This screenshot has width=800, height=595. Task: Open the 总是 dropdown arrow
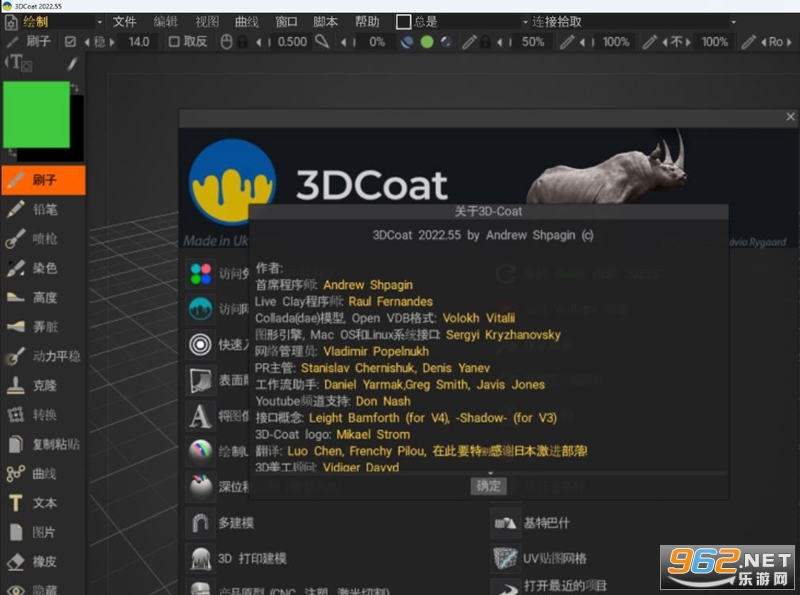pyautogui.click(x=525, y=22)
